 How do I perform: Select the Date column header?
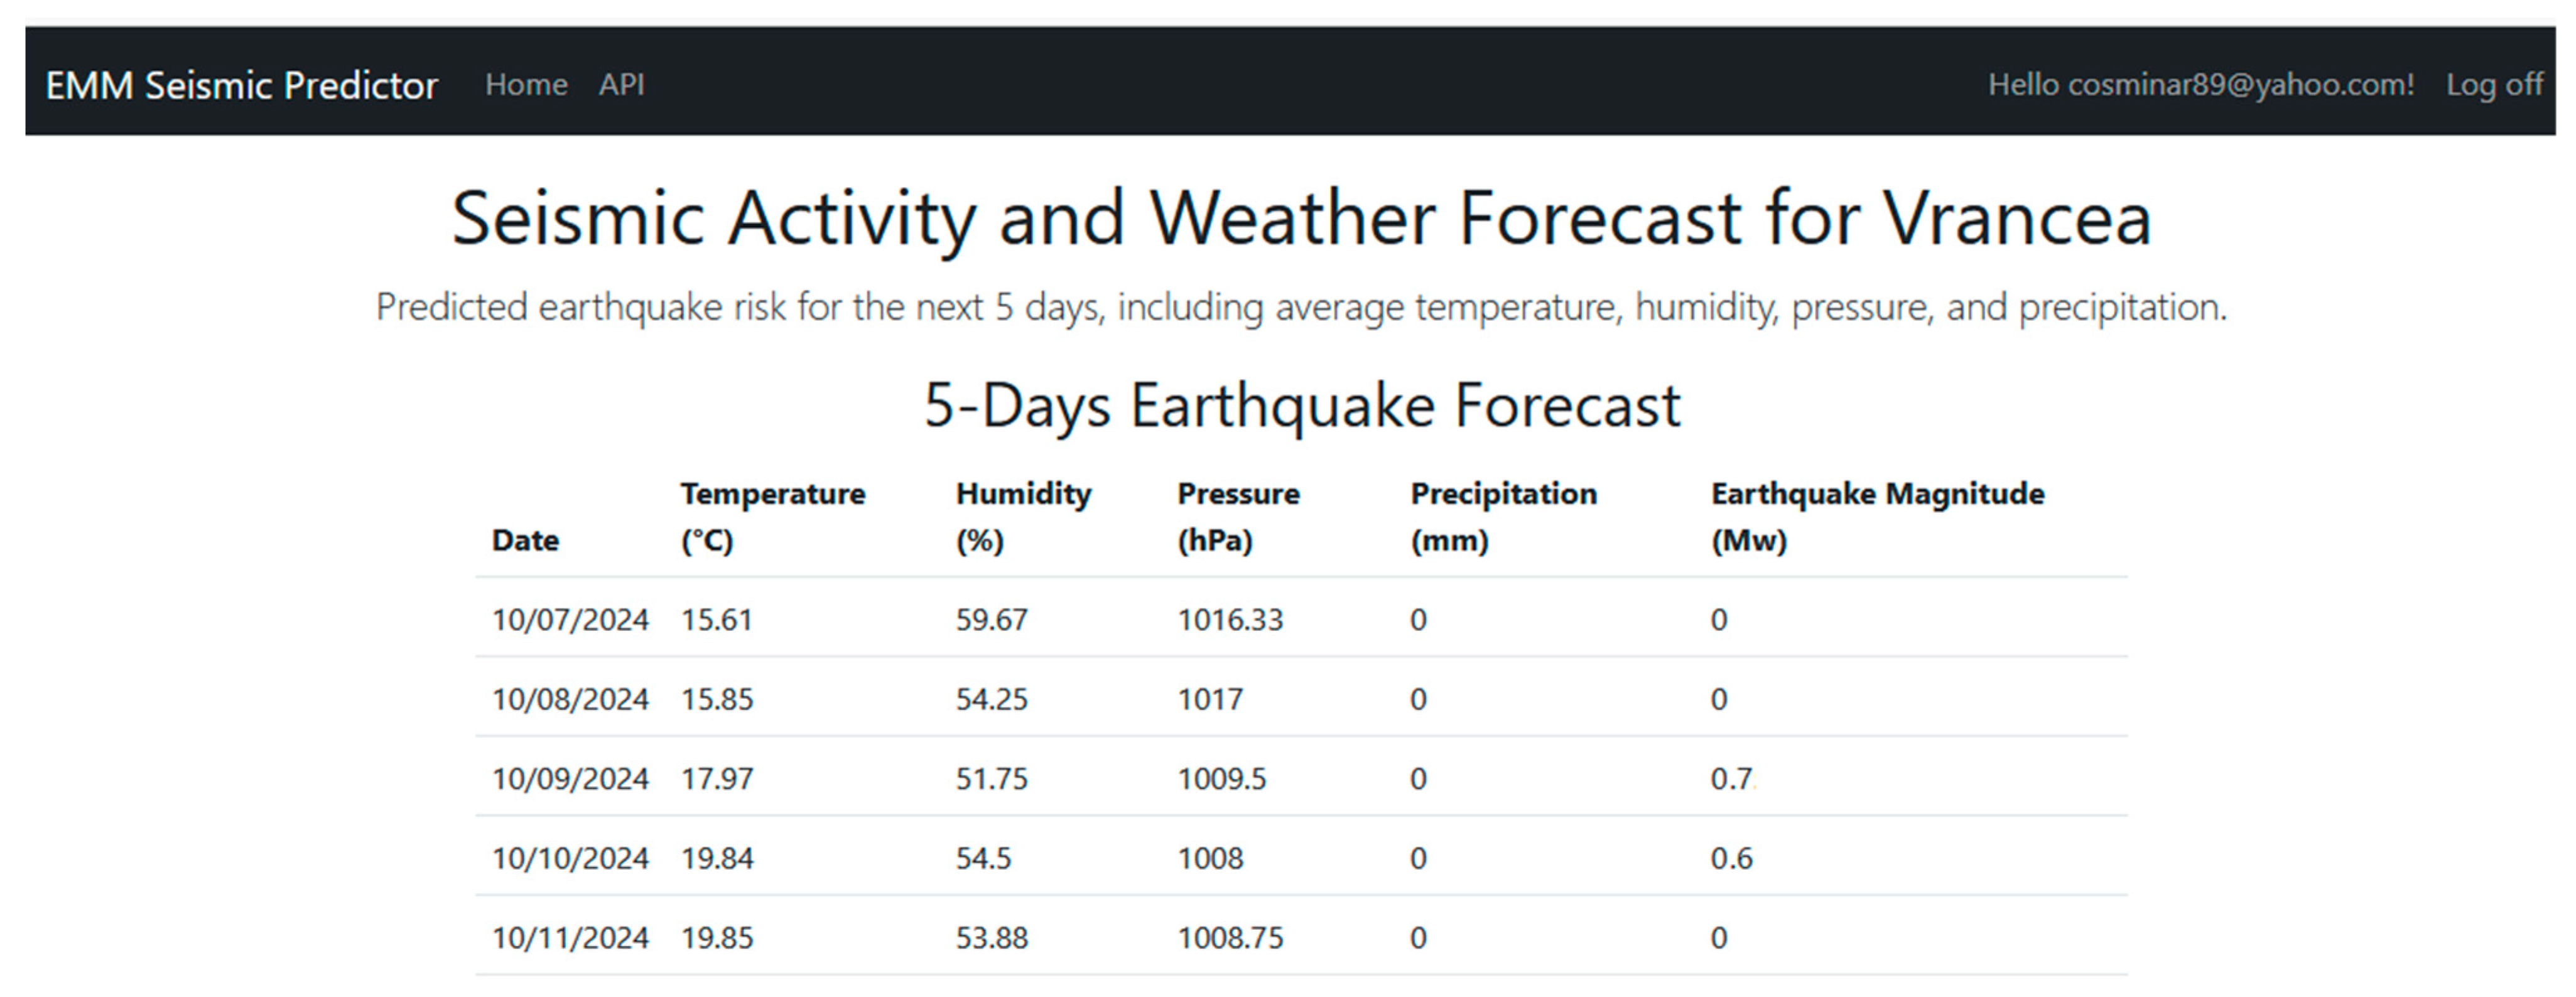click(525, 540)
